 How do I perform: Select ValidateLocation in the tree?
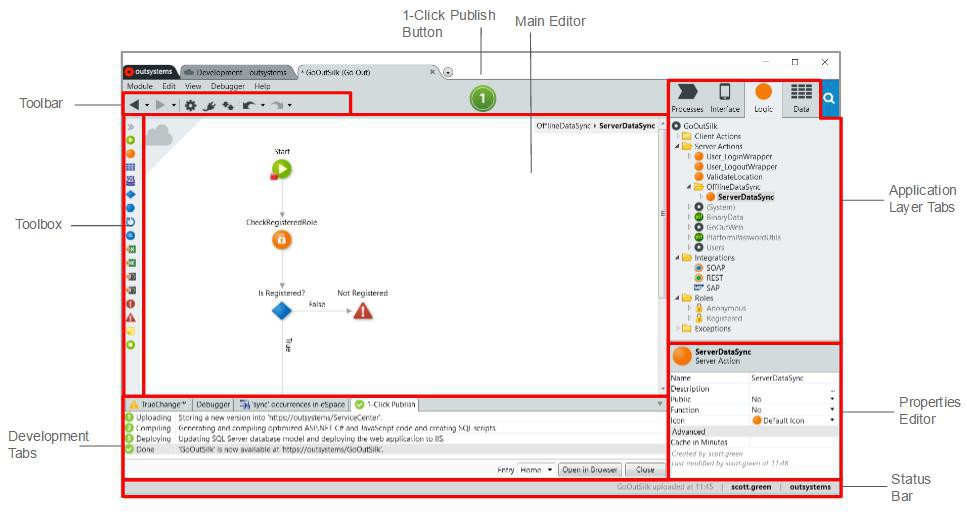coord(734,177)
